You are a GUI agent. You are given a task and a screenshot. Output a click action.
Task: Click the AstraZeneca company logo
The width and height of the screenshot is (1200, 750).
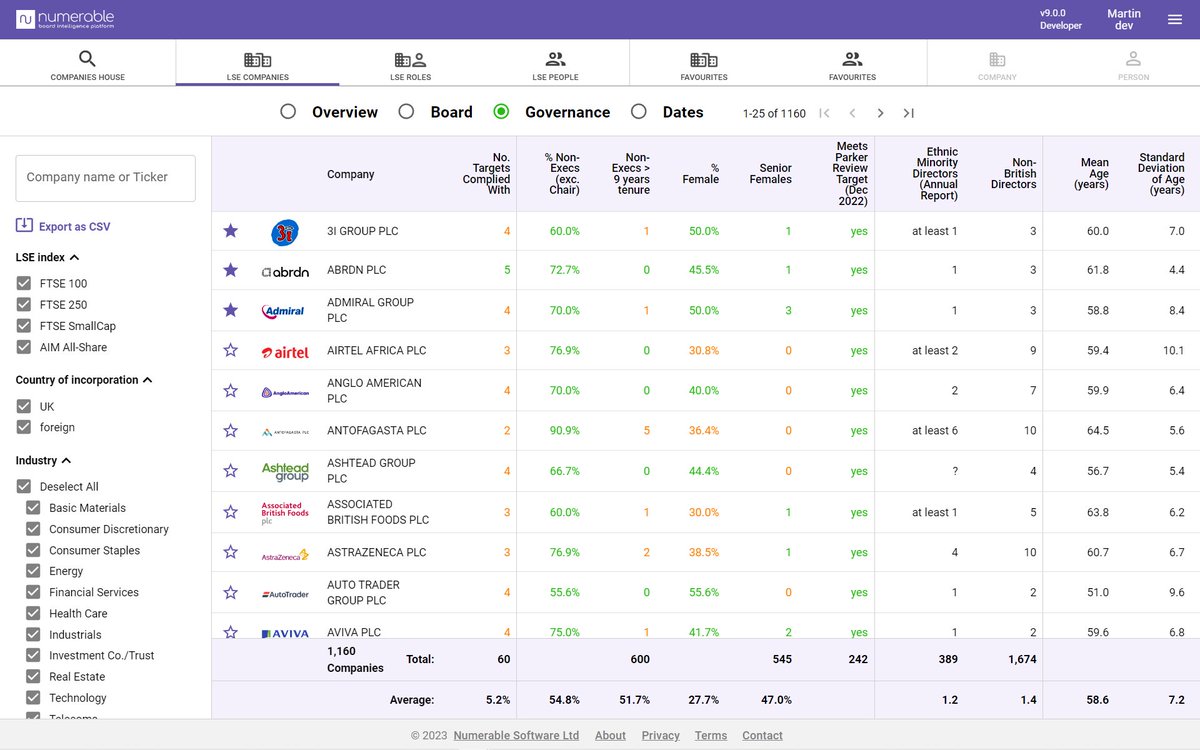pos(285,554)
